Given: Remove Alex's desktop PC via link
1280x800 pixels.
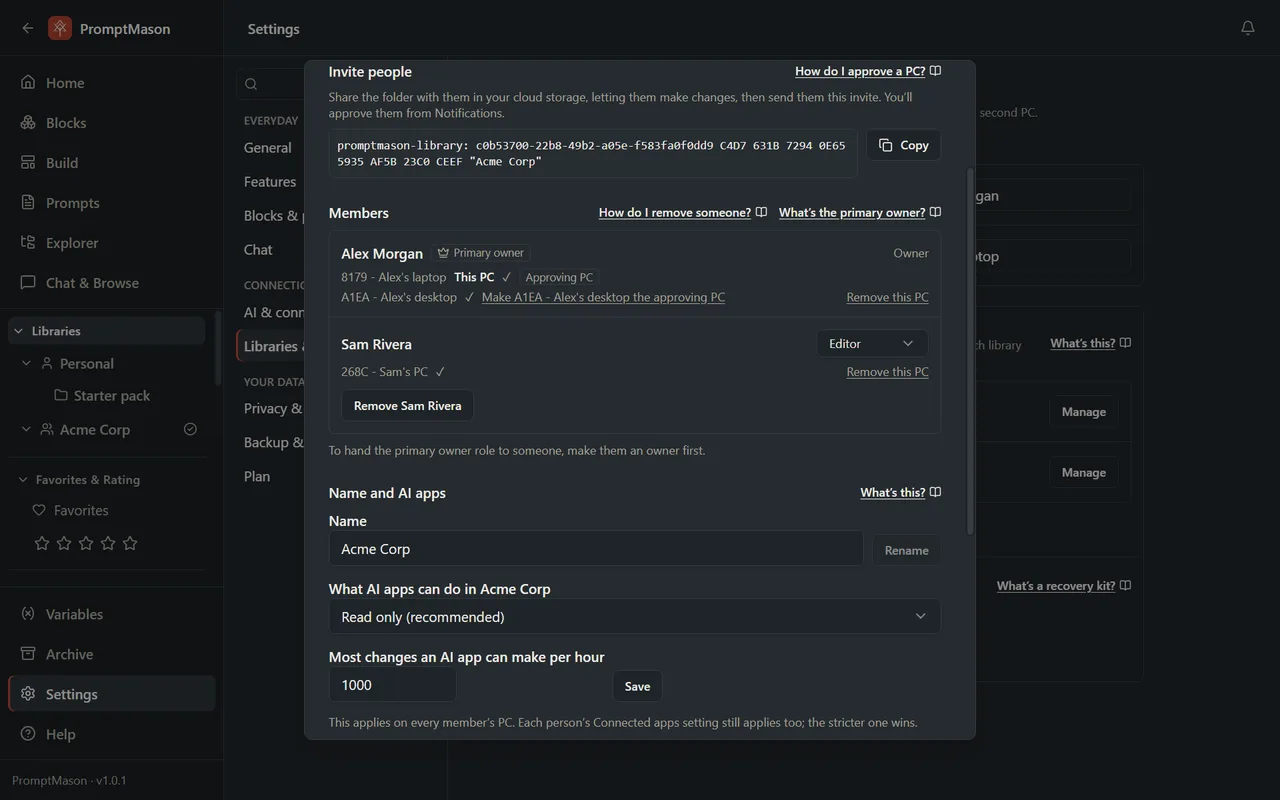Looking at the screenshot, I should click(887, 297).
